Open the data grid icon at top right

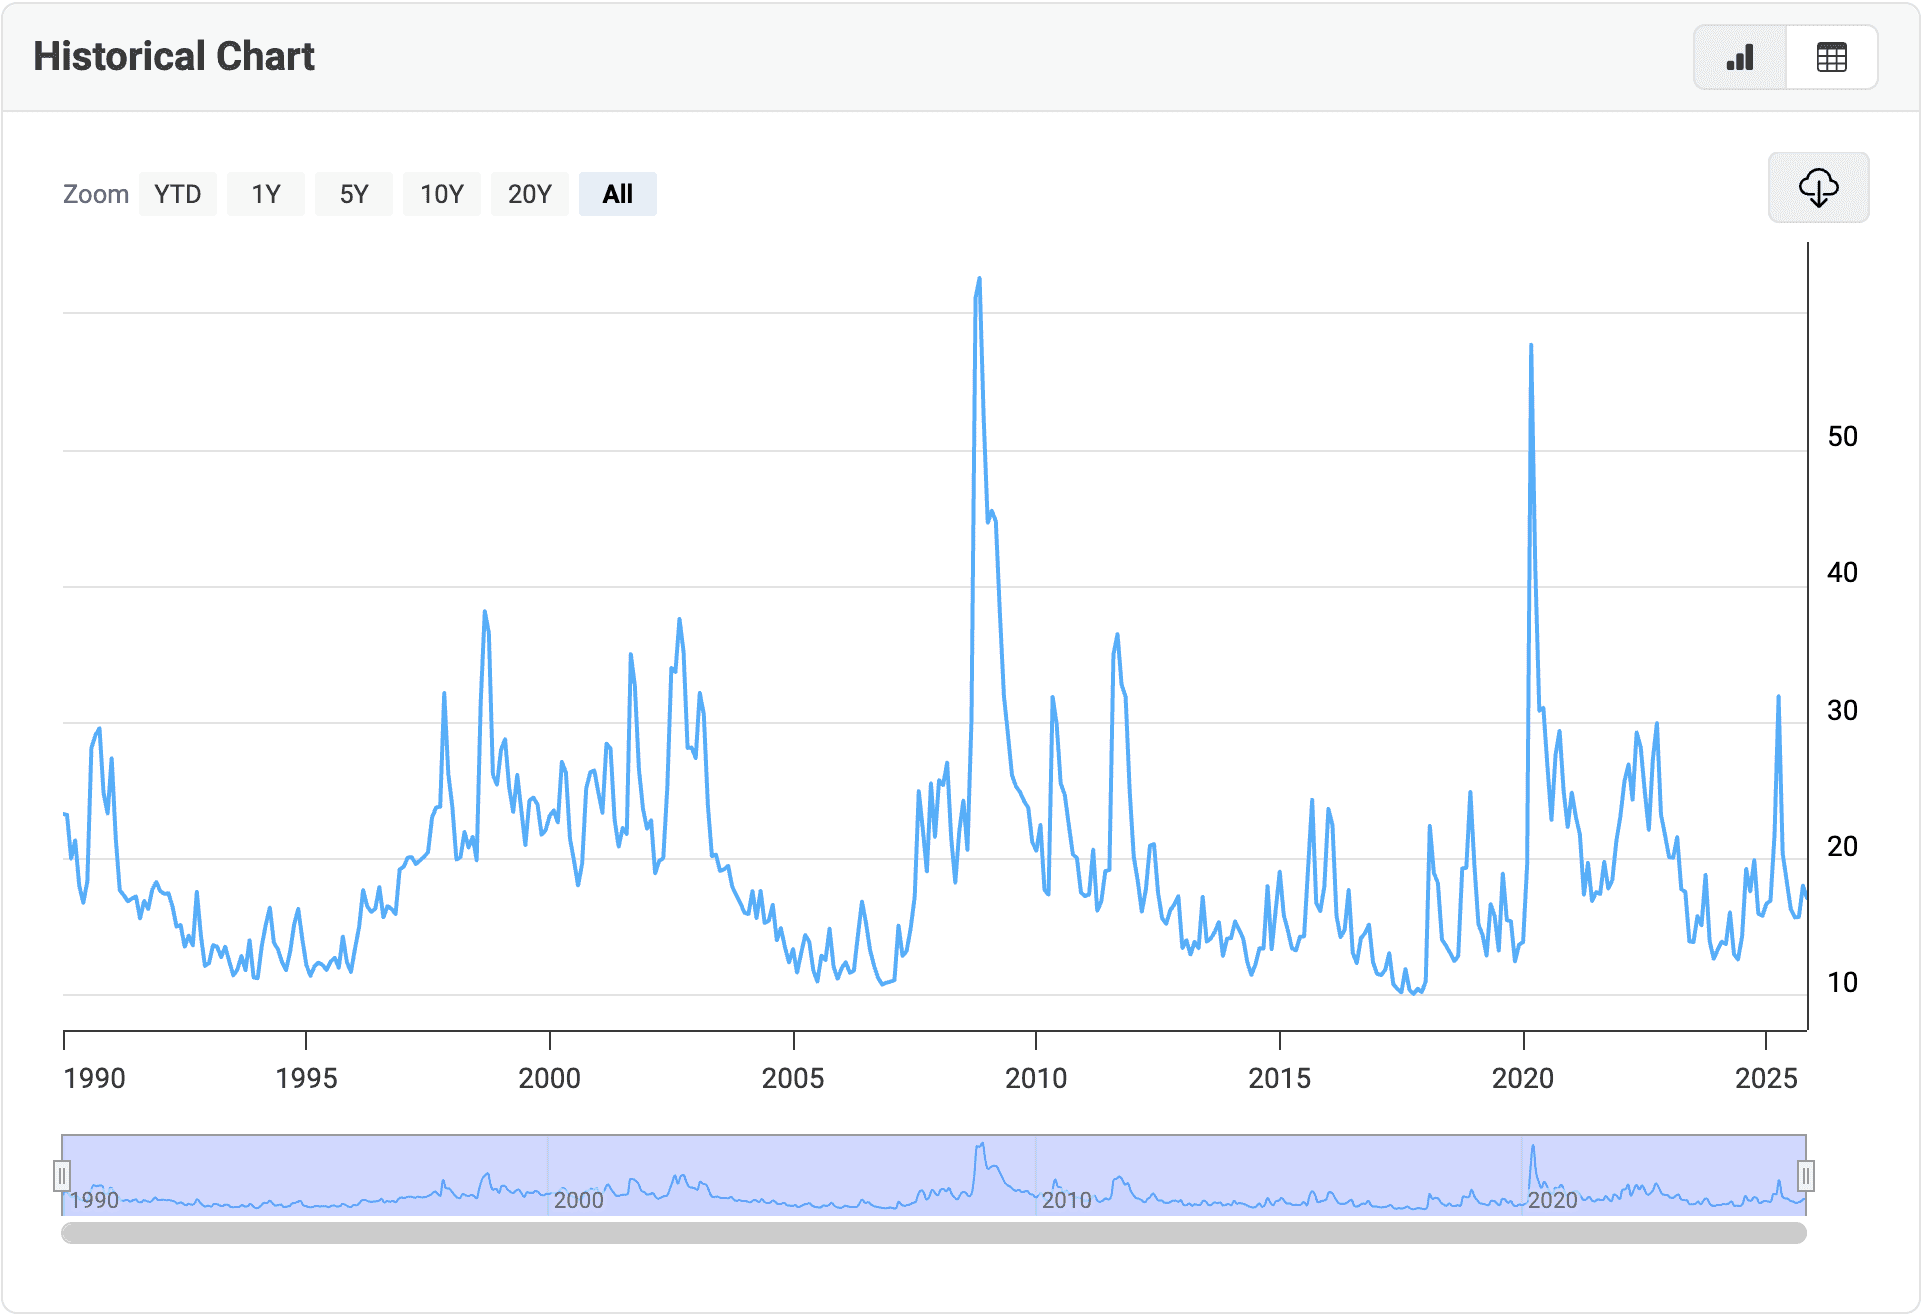(x=1831, y=57)
